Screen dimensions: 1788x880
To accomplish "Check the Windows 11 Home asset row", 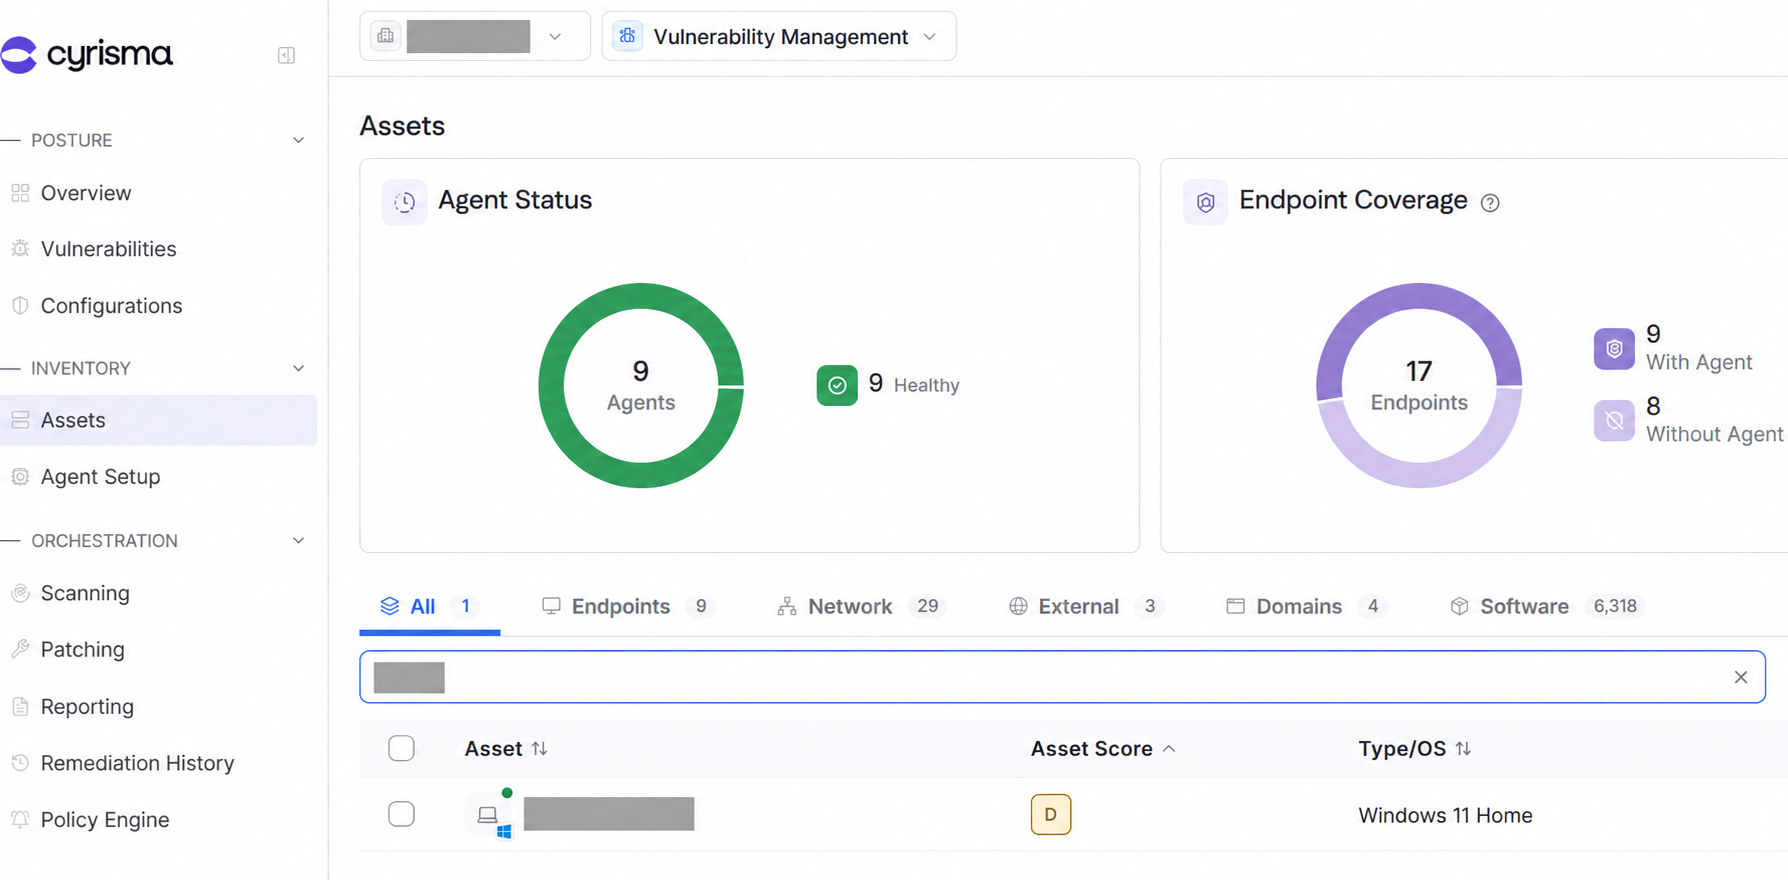I will pos(401,814).
